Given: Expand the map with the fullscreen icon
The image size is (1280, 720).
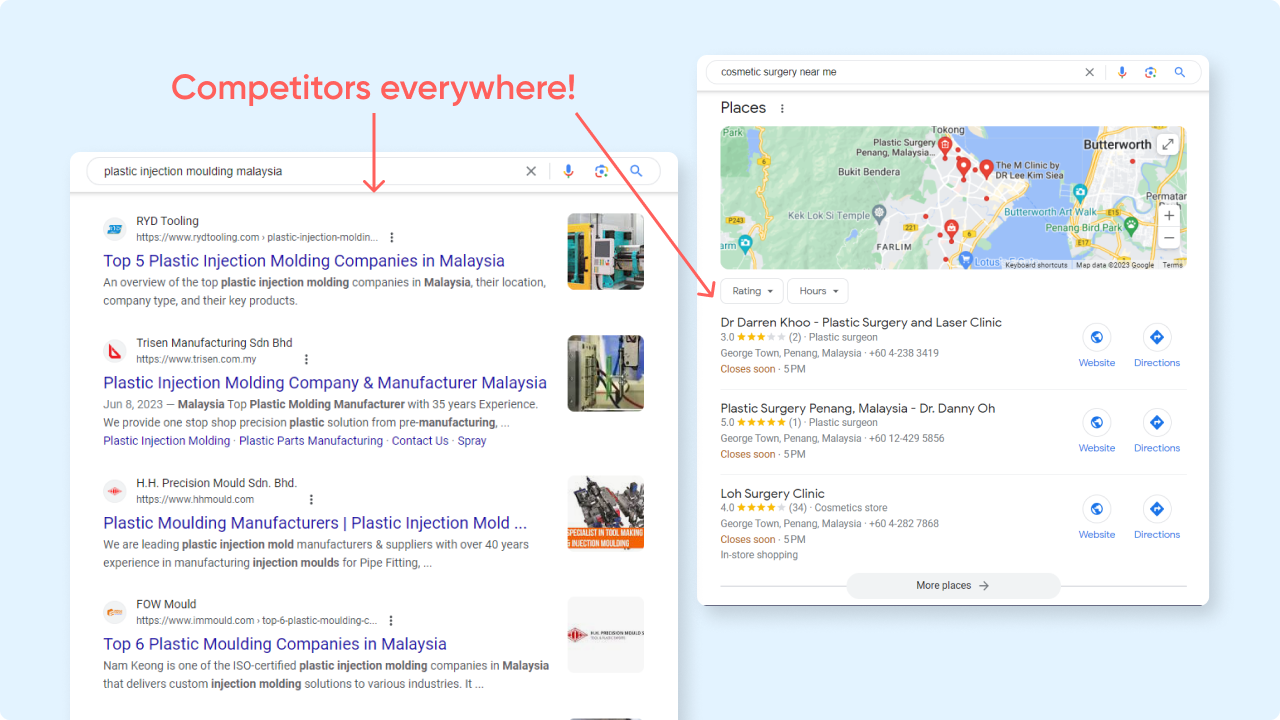Looking at the screenshot, I should click(1168, 144).
